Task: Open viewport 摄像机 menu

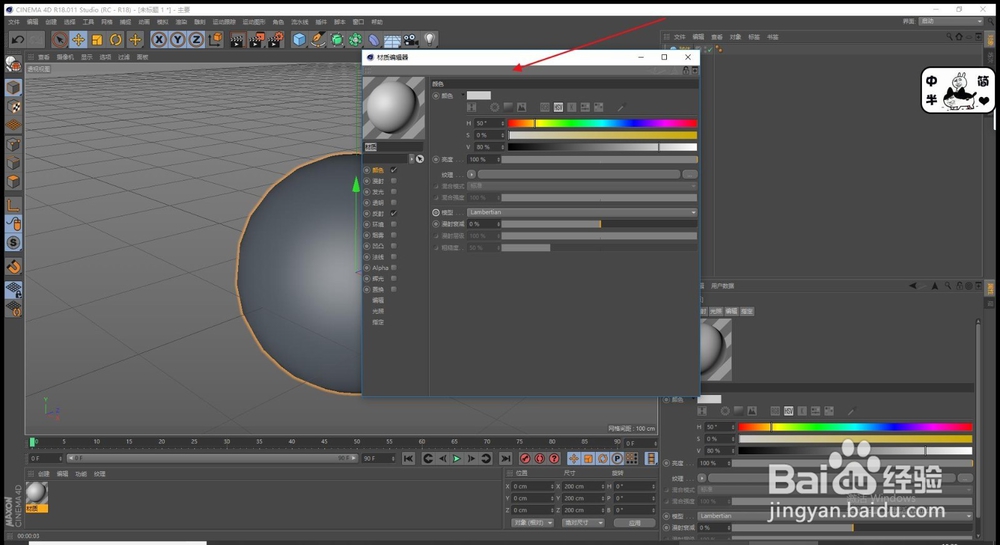Action: pos(65,57)
